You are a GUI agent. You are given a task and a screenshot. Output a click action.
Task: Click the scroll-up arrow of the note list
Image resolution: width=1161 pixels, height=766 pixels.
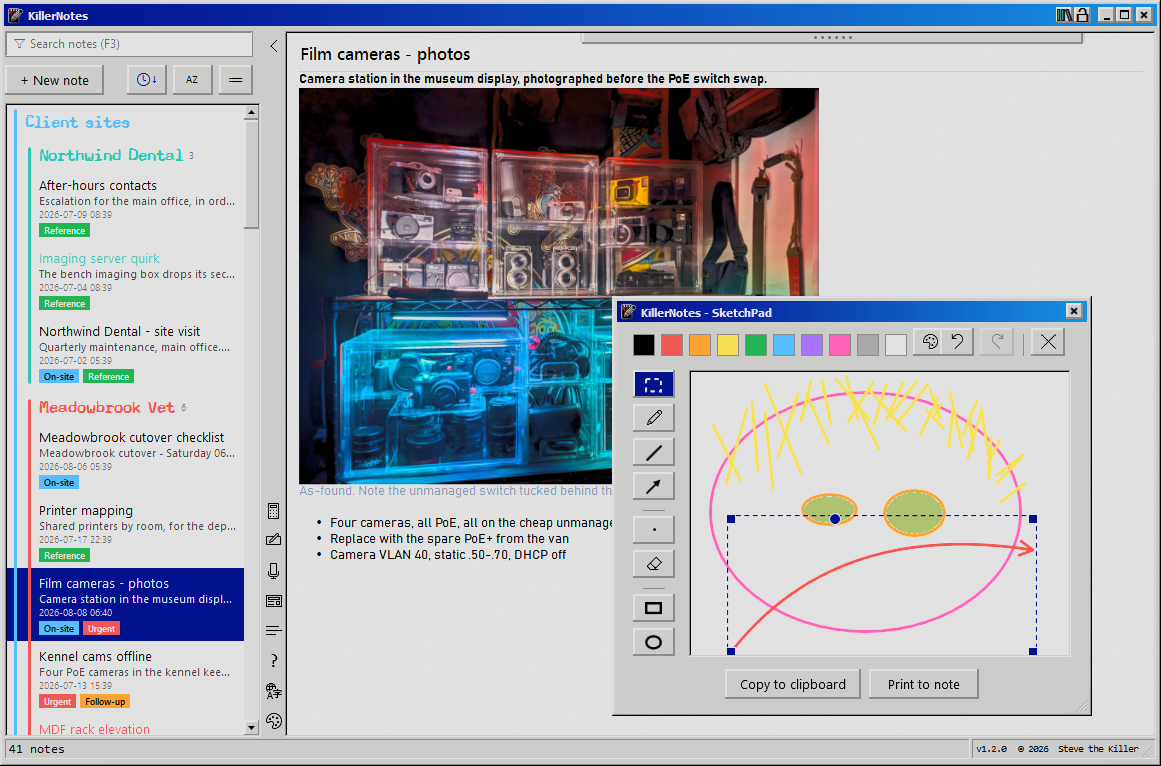(251, 112)
